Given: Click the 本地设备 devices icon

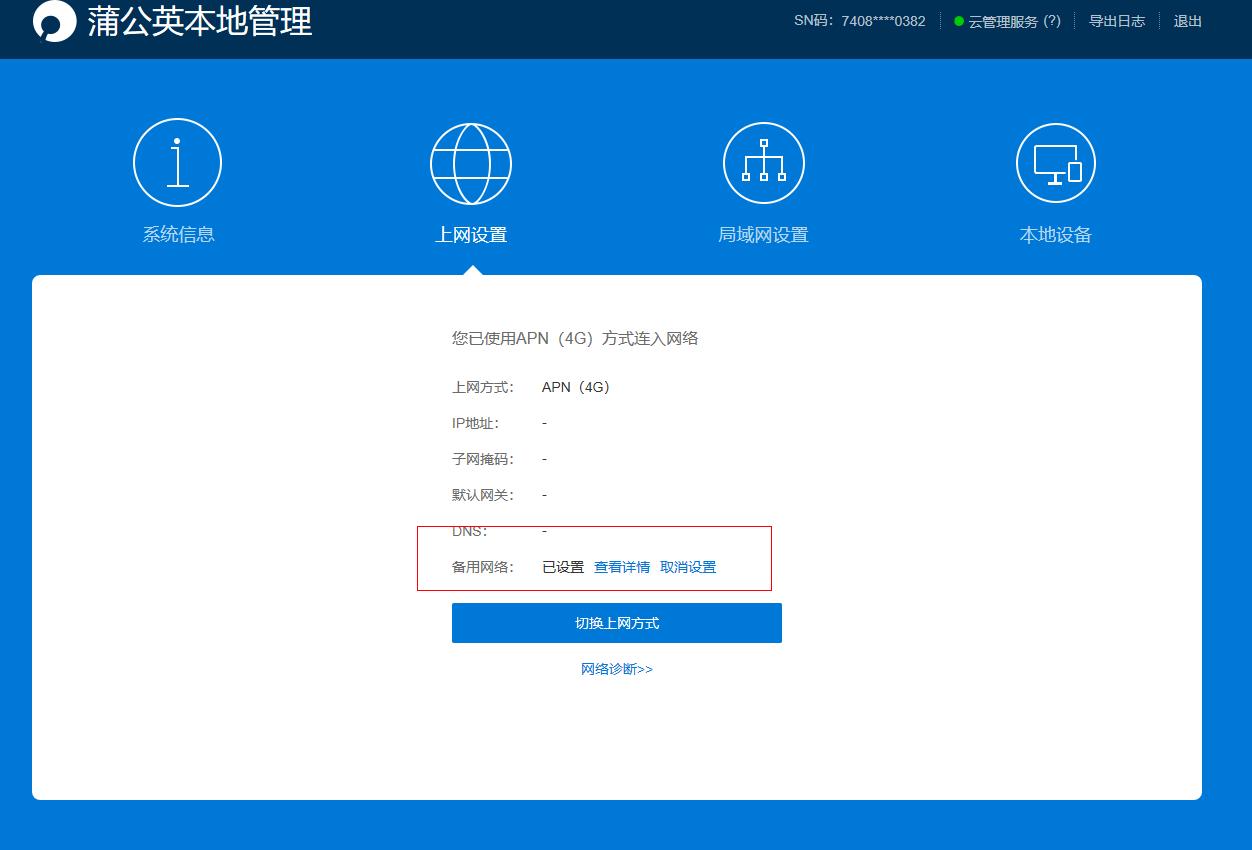Looking at the screenshot, I should [x=1055, y=162].
